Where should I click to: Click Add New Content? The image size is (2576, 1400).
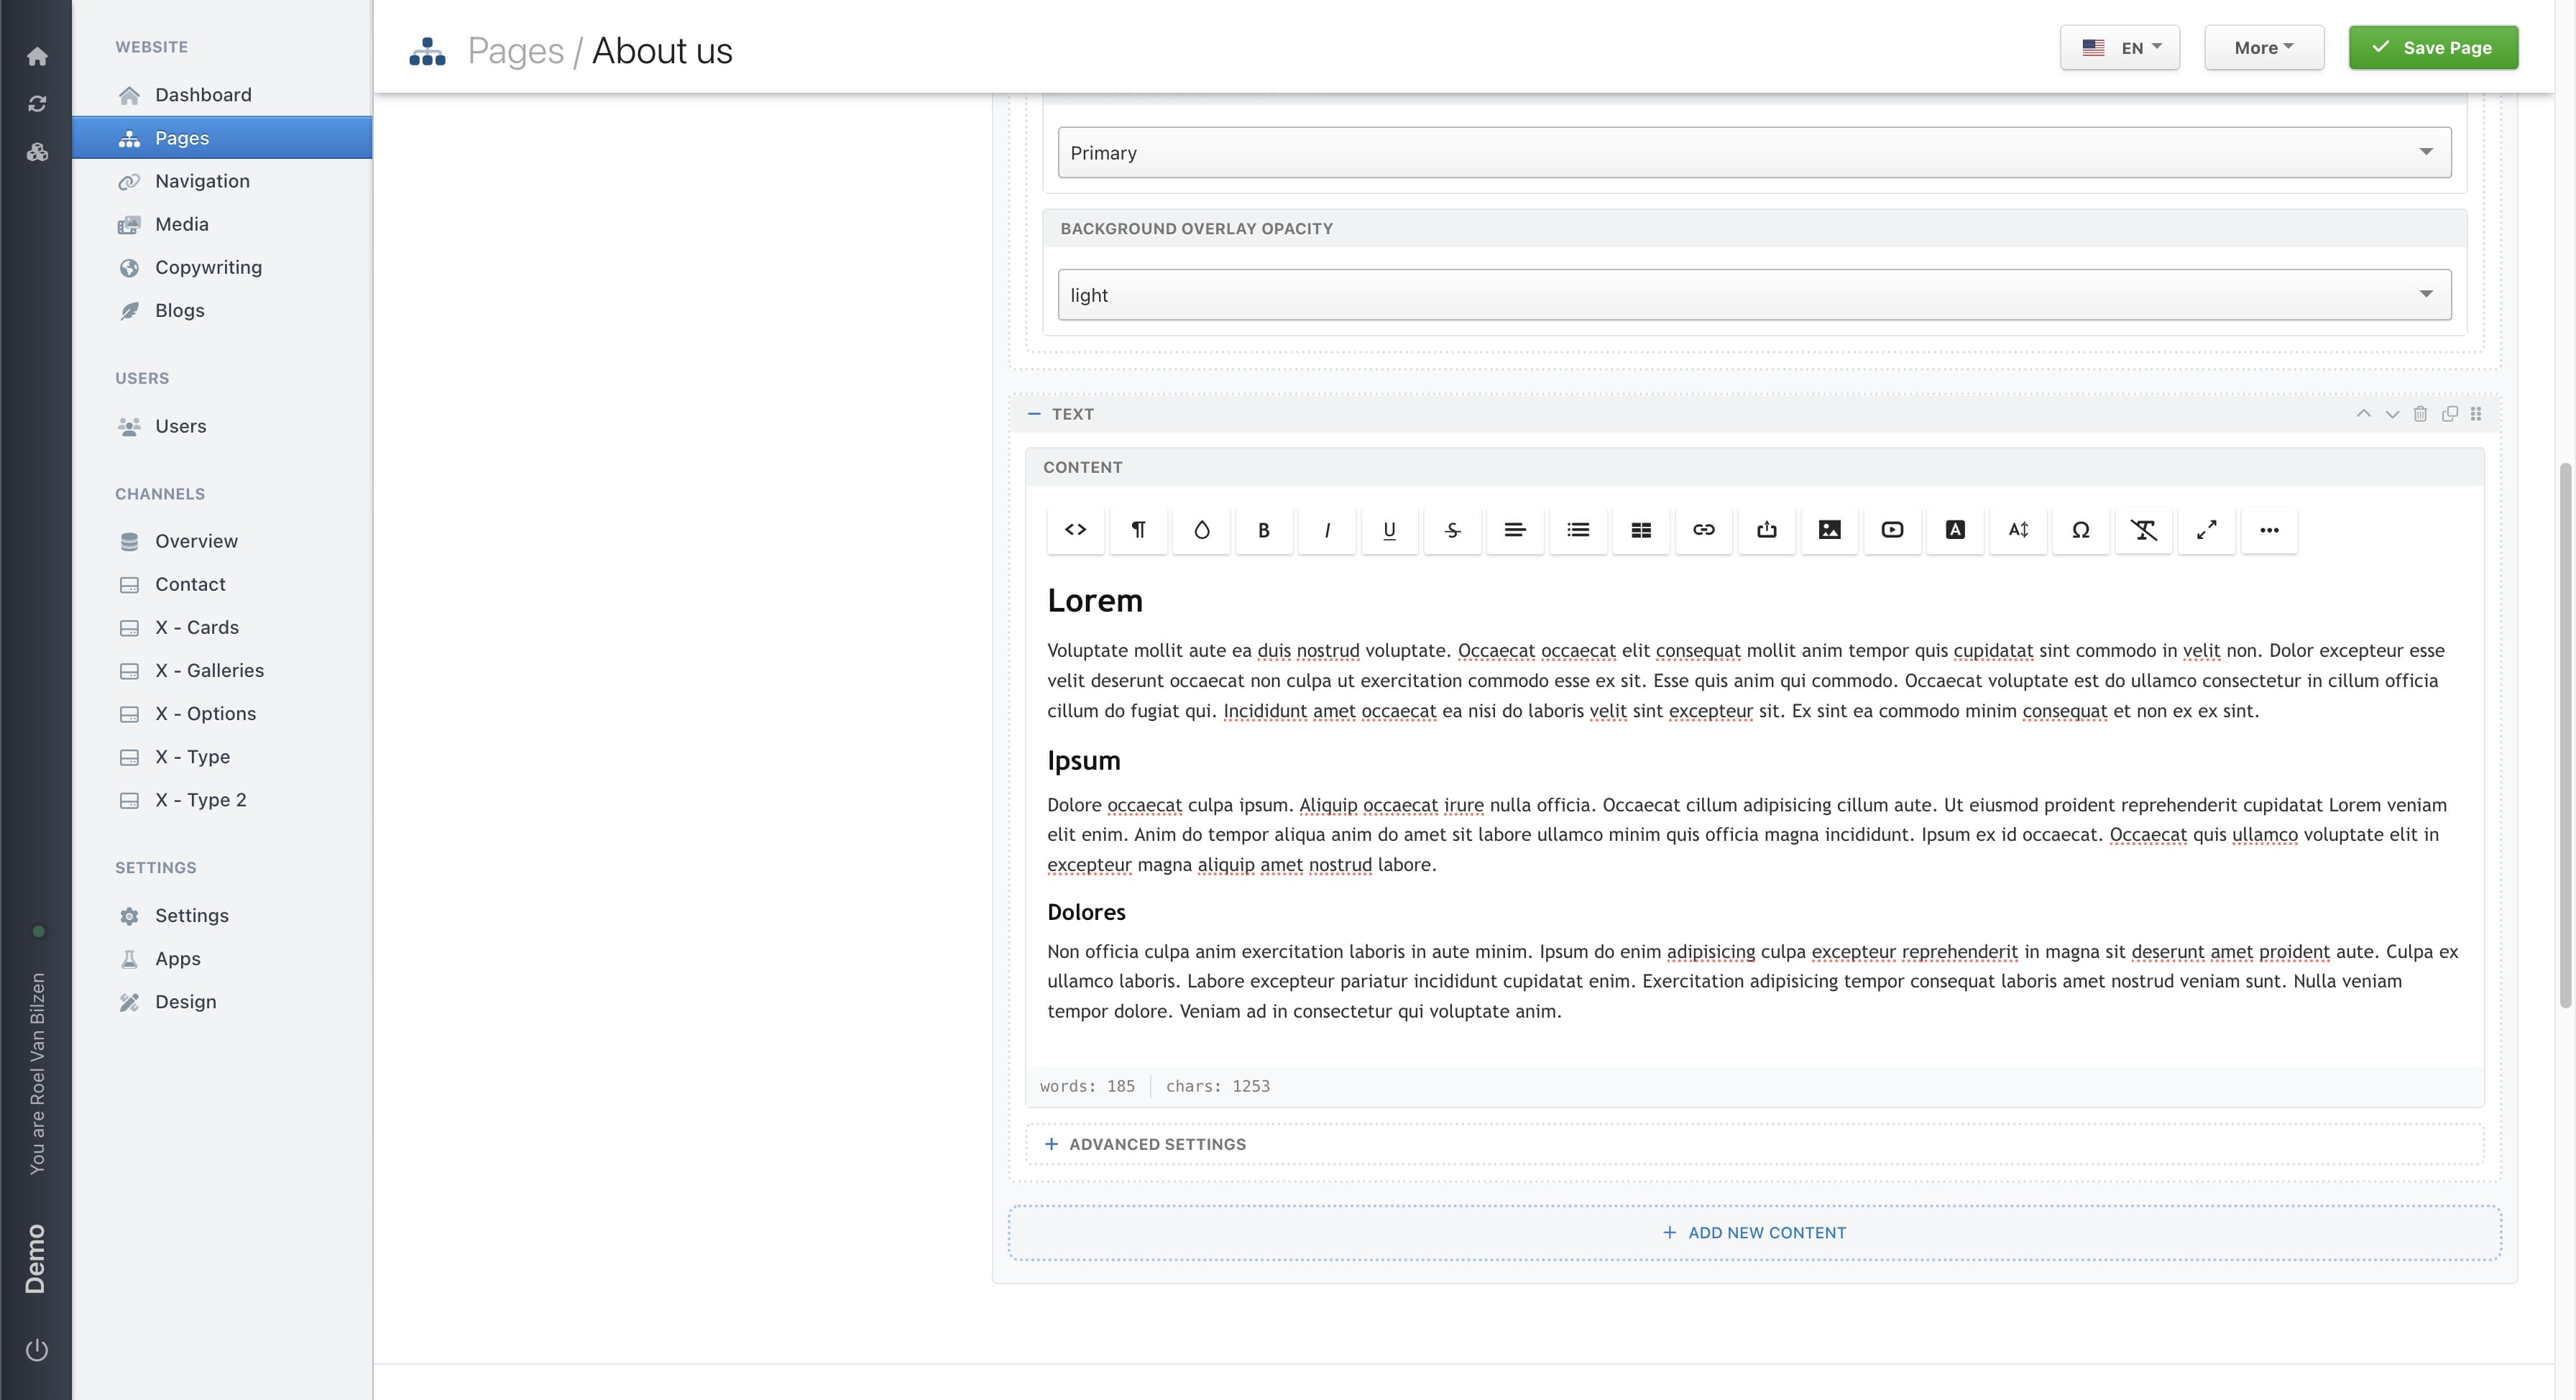tap(1754, 1232)
